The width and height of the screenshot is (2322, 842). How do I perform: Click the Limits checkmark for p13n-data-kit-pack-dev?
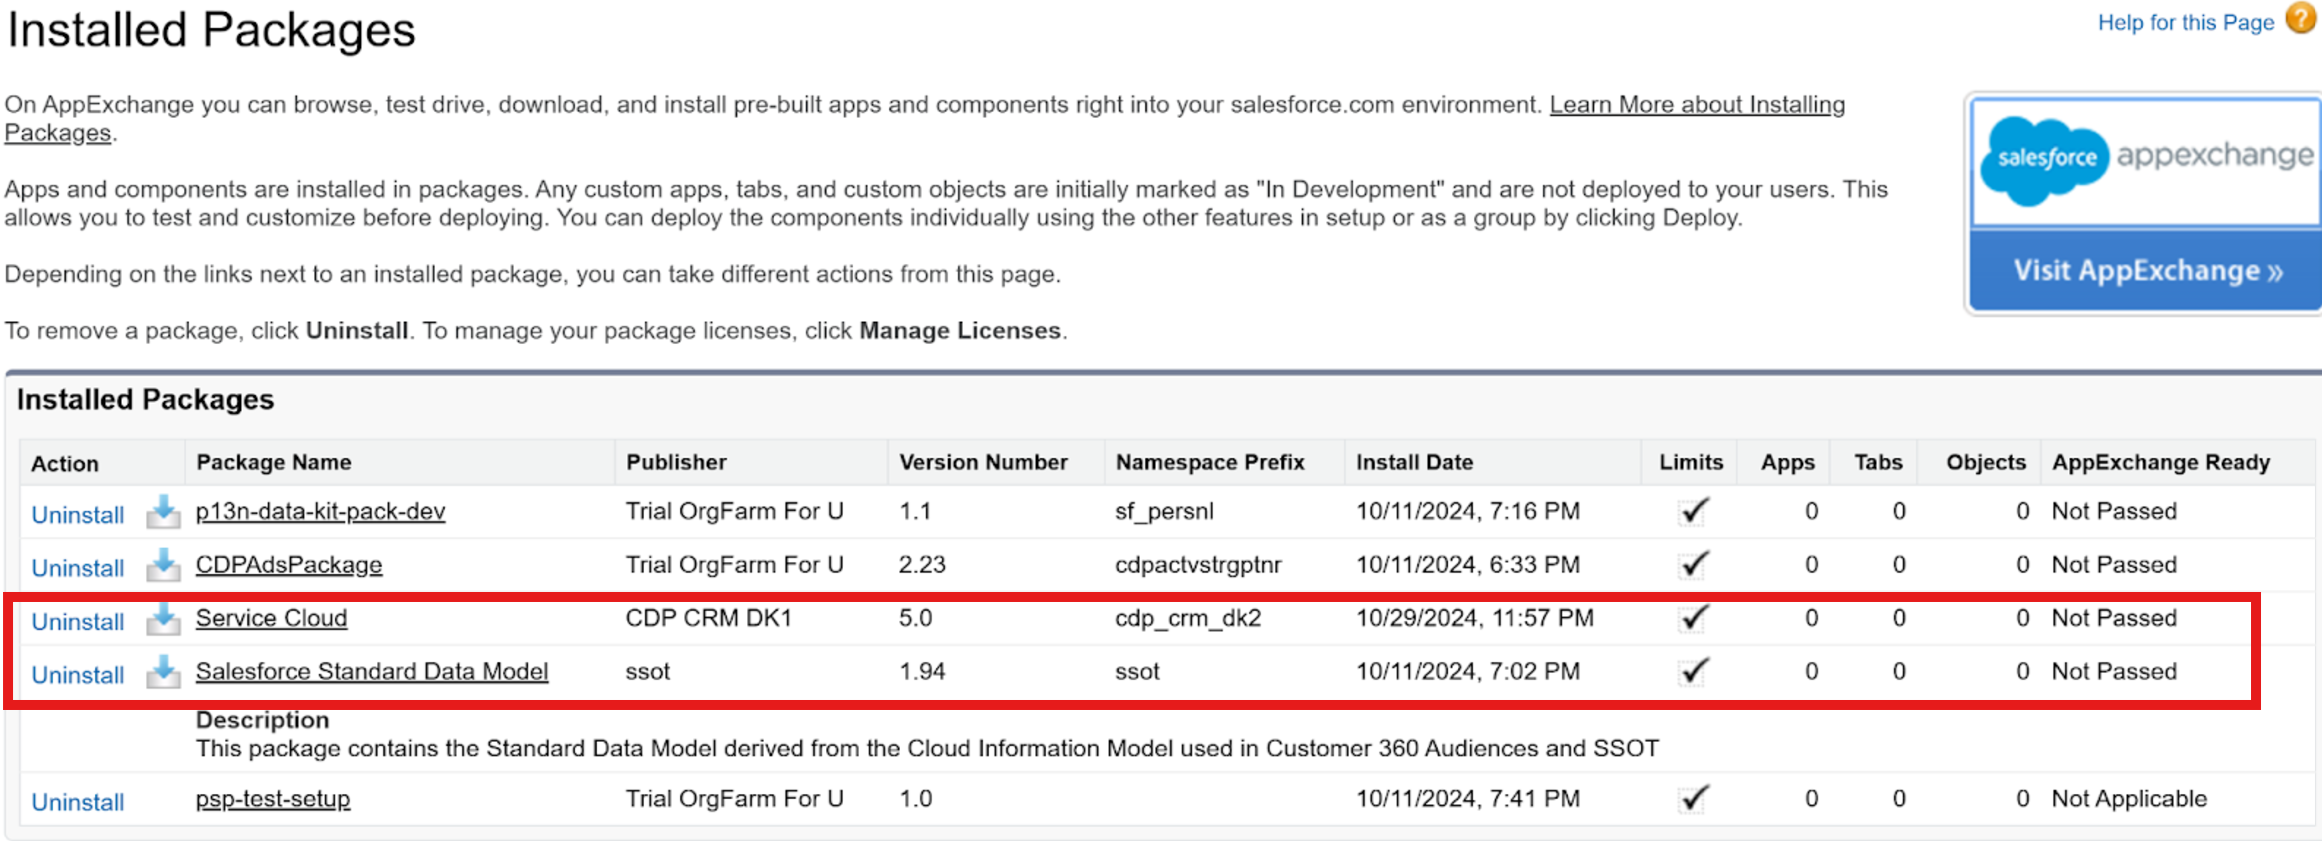(x=1693, y=512)
